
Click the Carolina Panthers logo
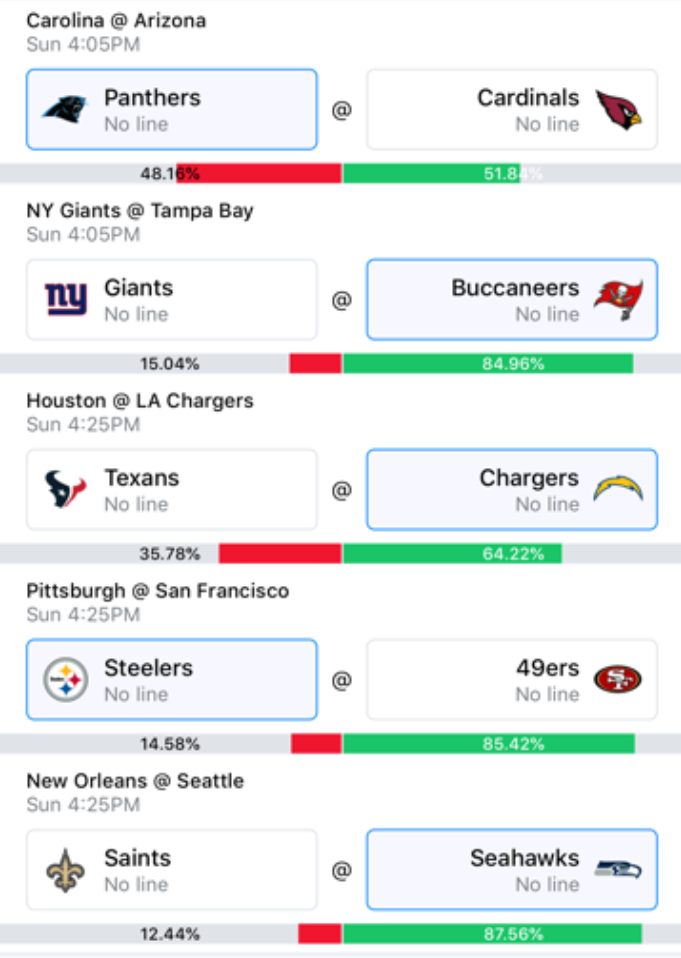coord(65,109)
